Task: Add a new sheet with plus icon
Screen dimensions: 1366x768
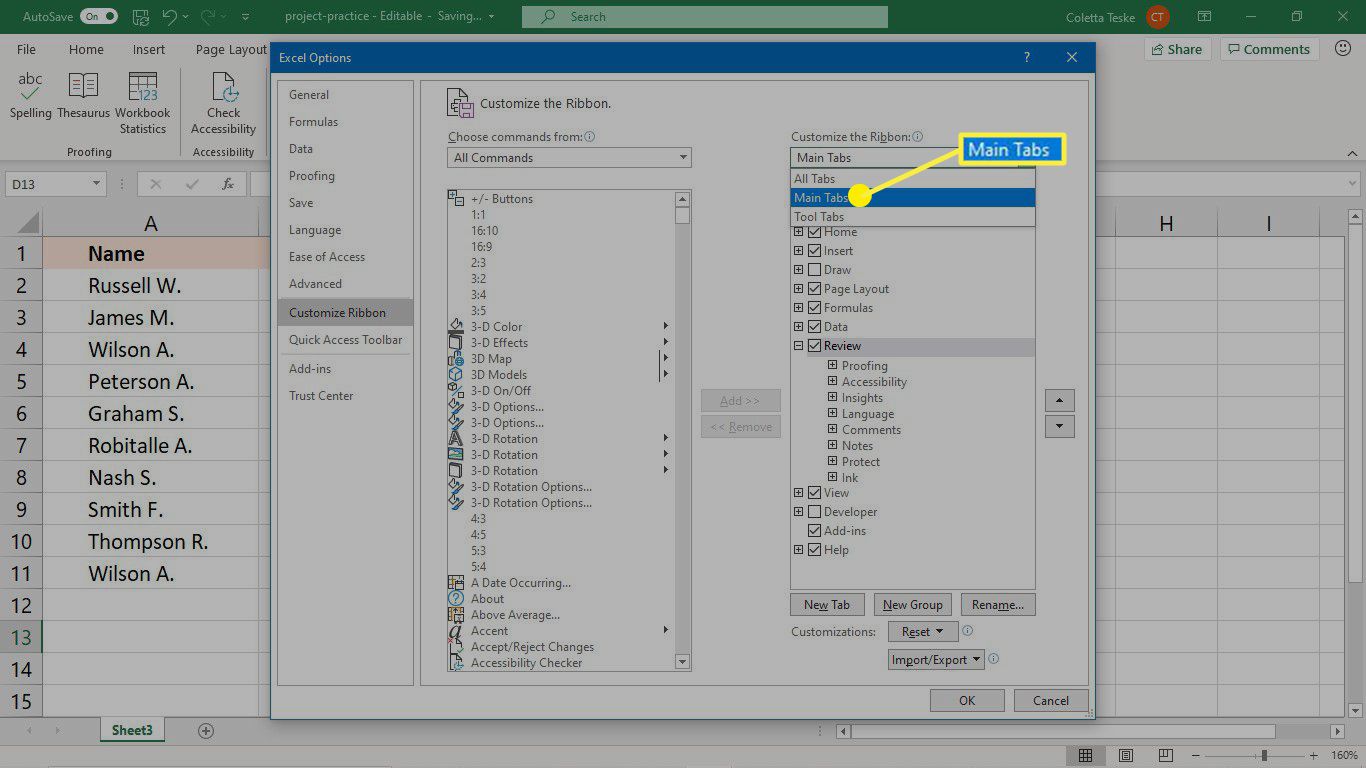Action: (206, 731)
